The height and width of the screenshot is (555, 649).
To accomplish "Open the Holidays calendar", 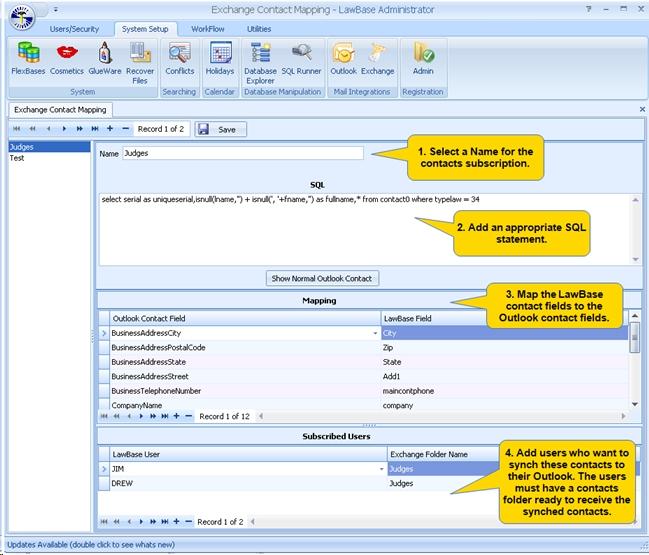I will [220, 58].
